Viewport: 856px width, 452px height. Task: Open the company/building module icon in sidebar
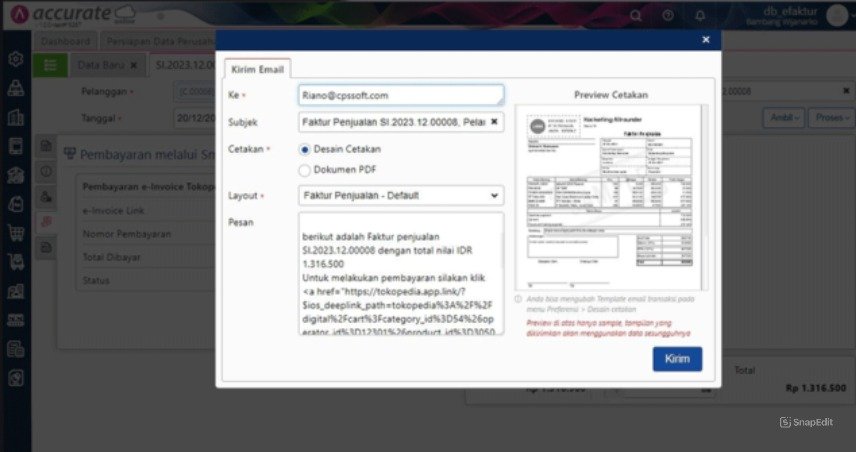pos(16,116)
